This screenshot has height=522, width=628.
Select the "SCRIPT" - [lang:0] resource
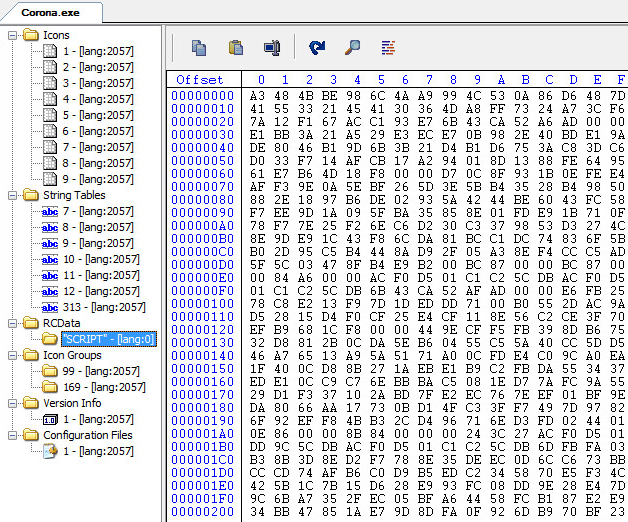[x=109, y=339]
